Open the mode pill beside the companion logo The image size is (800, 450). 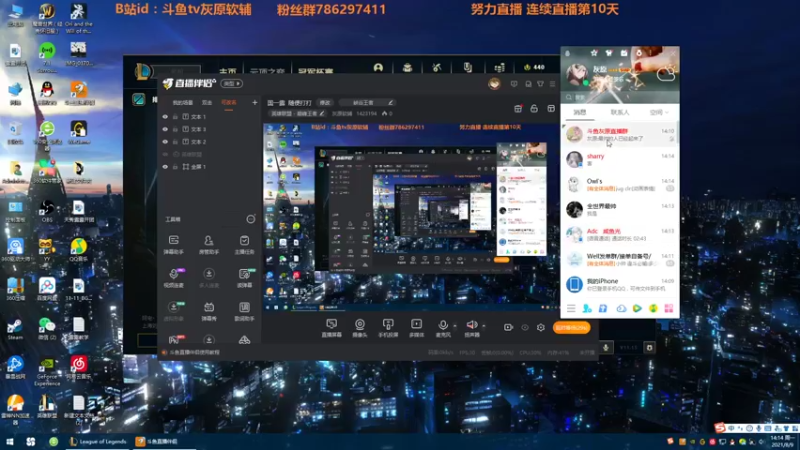pyautogui.click(x=232, y=84)
